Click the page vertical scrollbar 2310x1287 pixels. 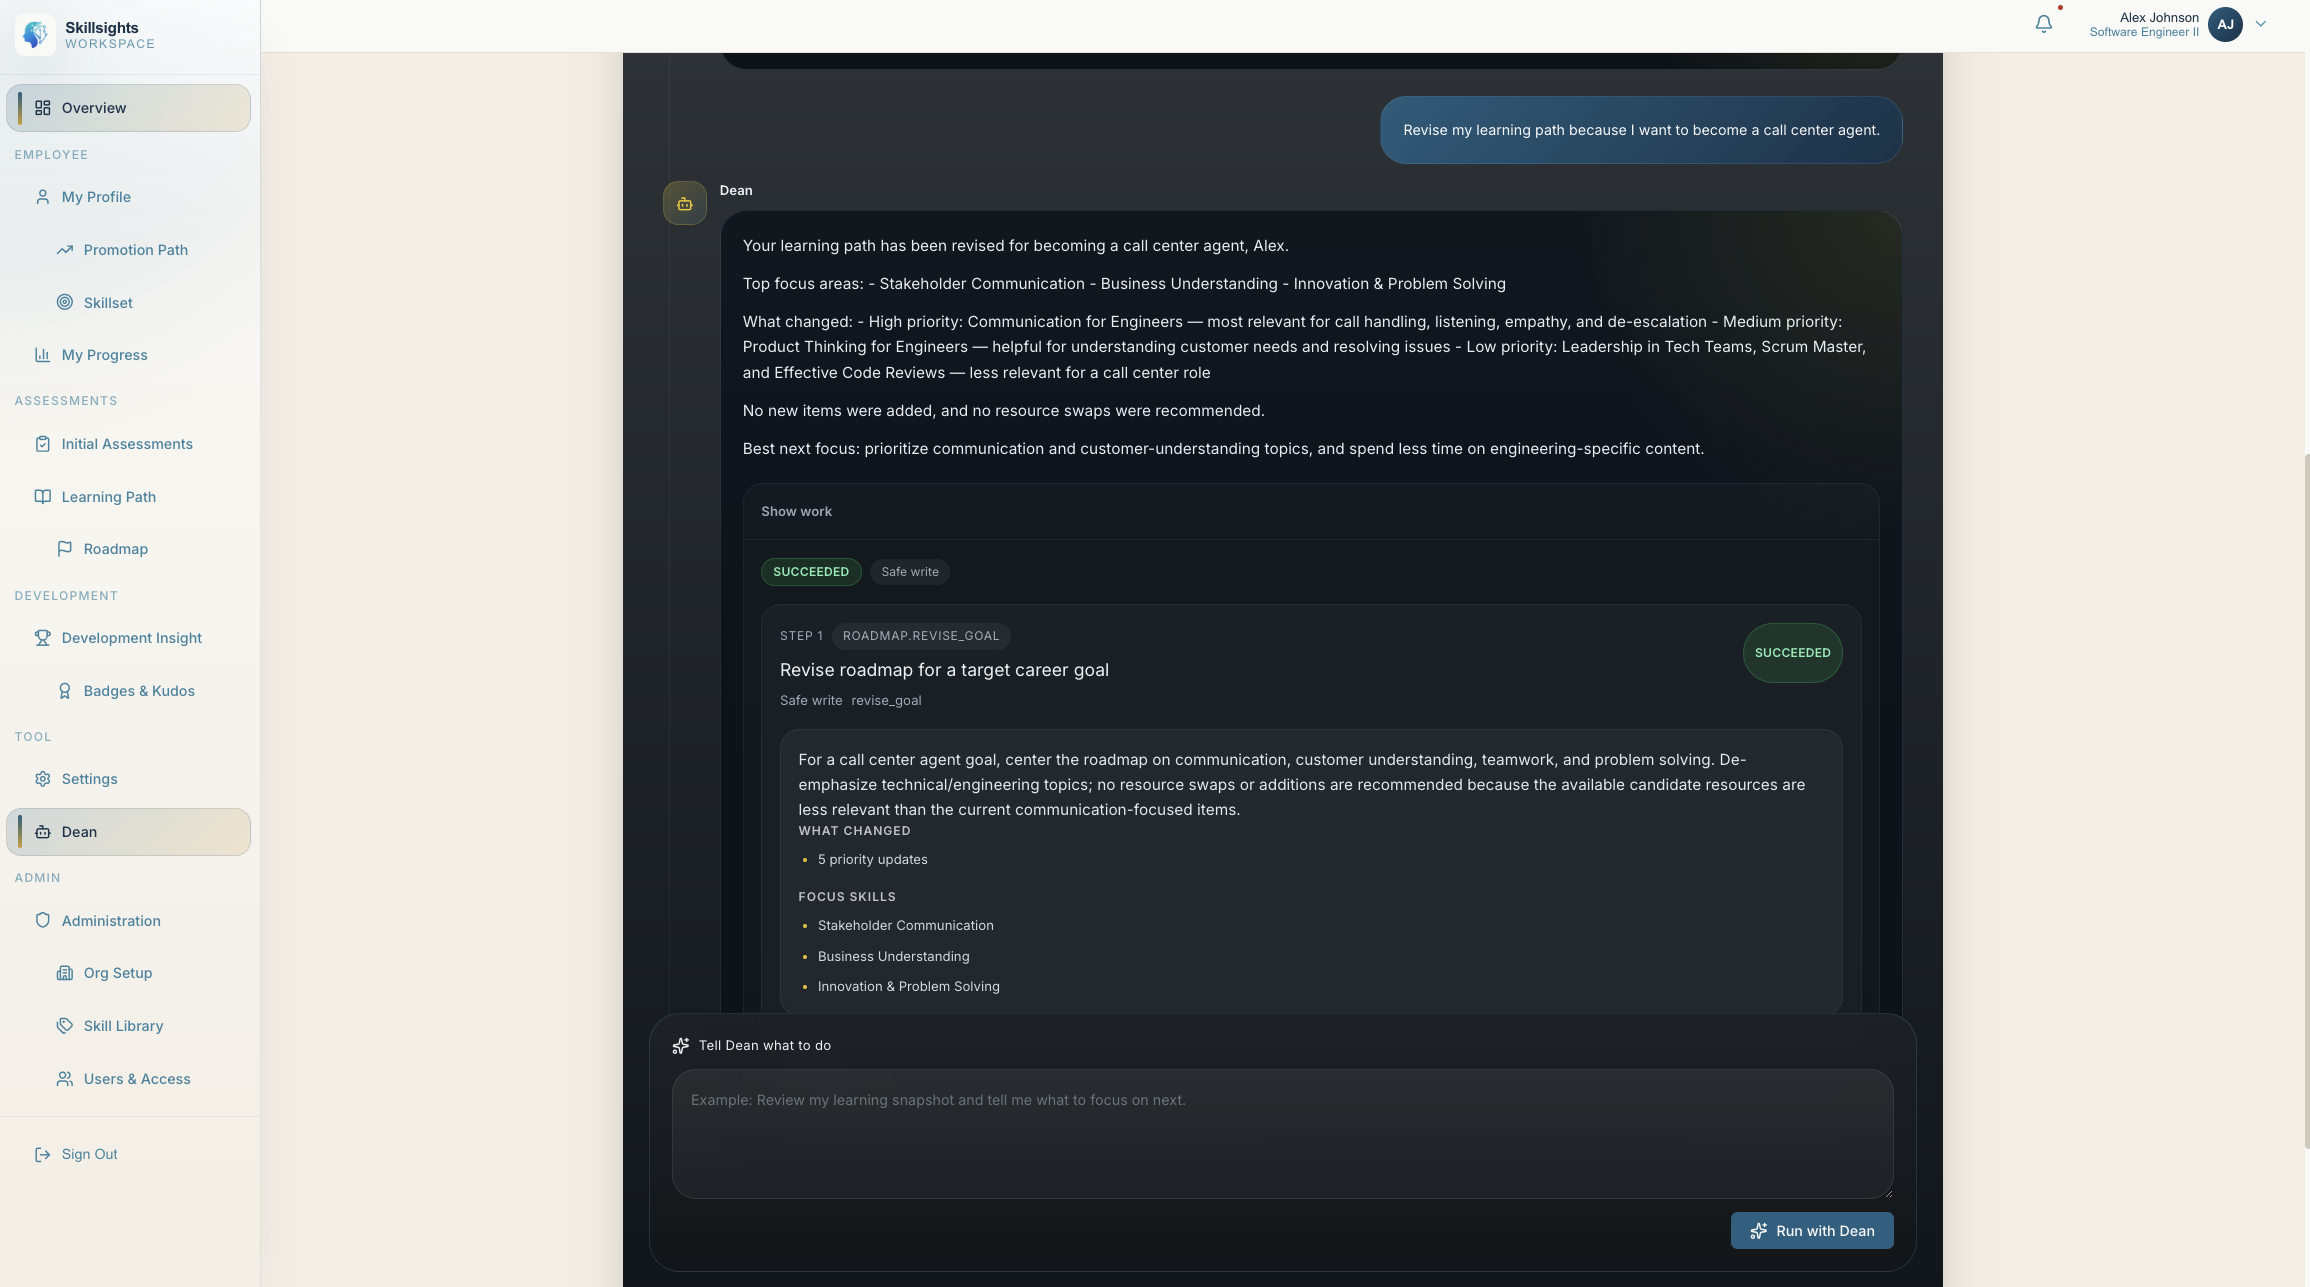point(2305,800)
